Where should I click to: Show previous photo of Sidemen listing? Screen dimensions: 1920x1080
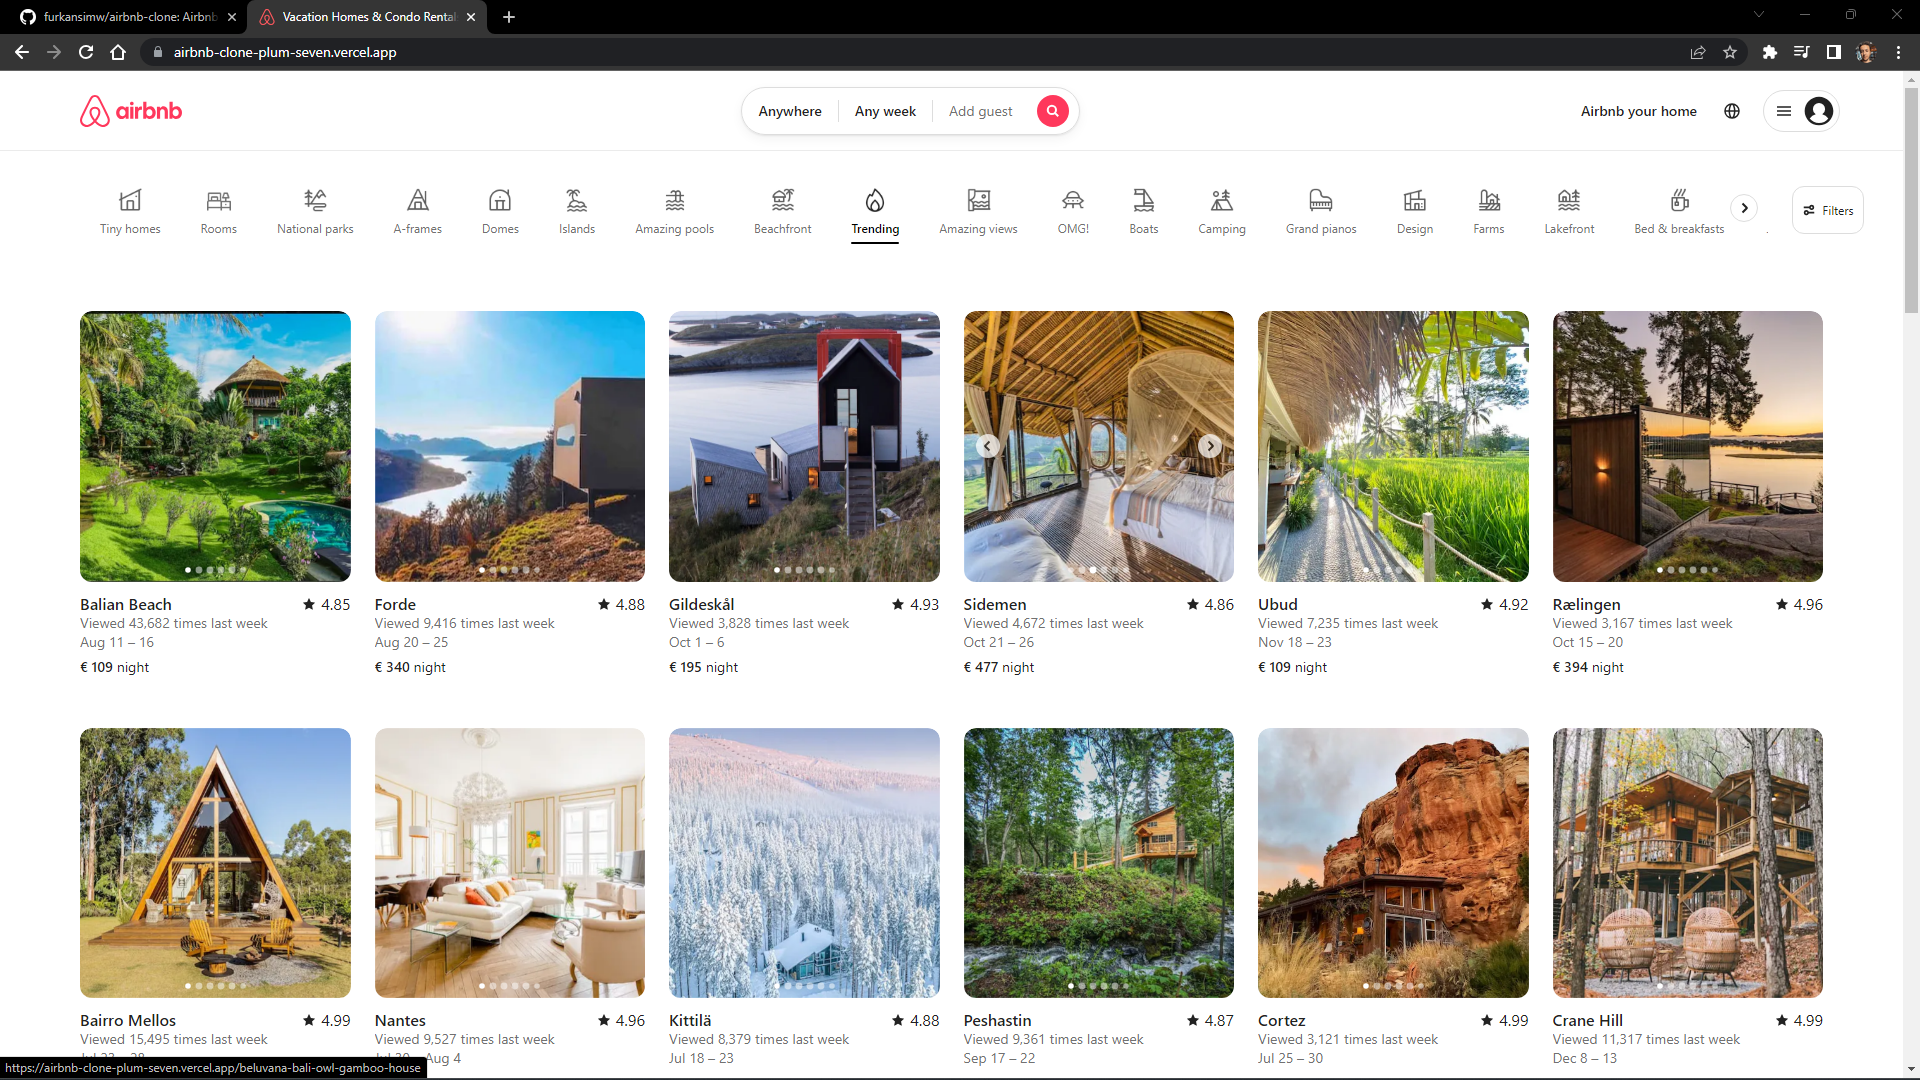point(987,446)
